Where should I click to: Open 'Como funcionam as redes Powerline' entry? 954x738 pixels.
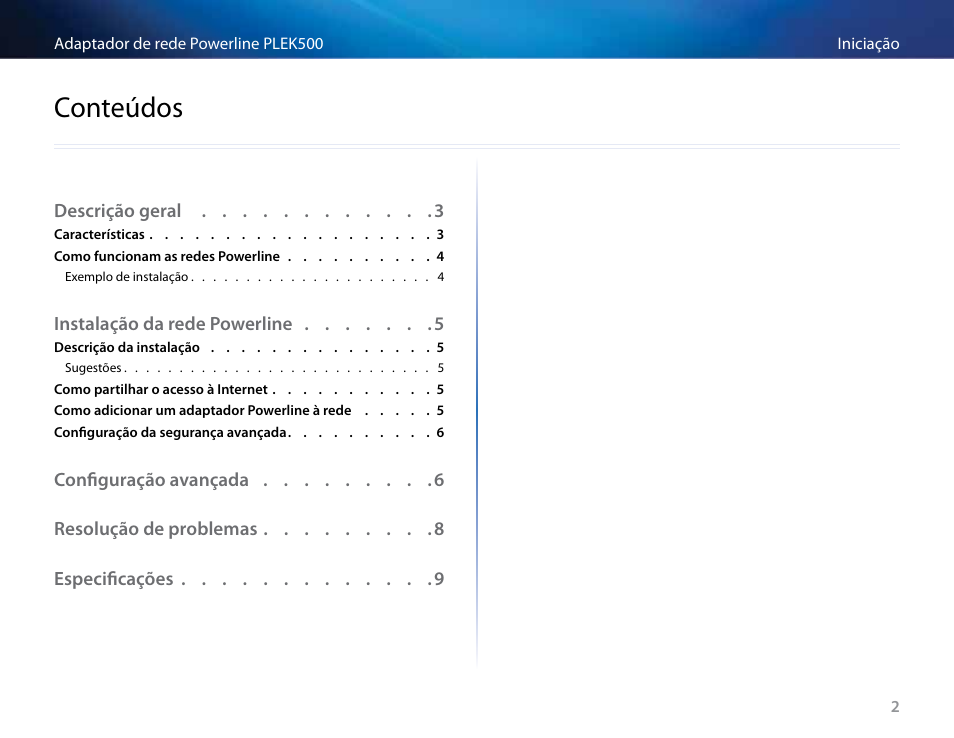(x=249, y=256)
